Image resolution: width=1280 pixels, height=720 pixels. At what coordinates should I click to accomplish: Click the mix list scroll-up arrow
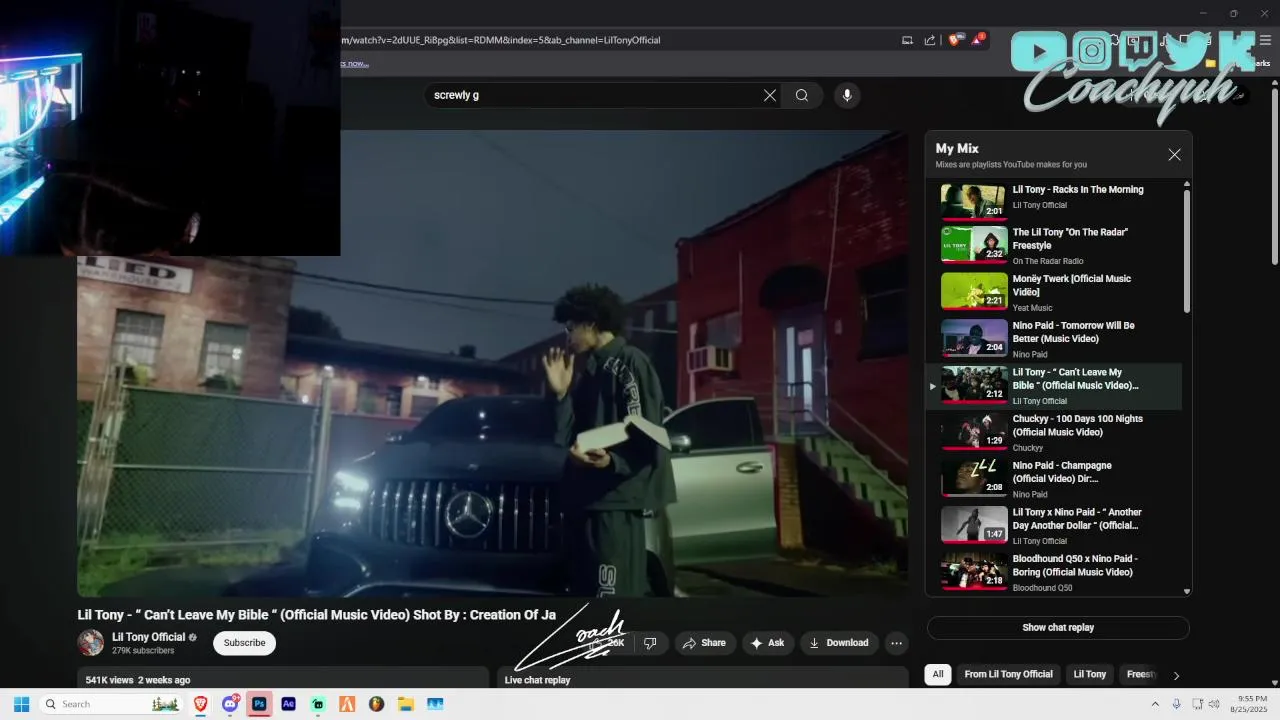click(1187, 184)
